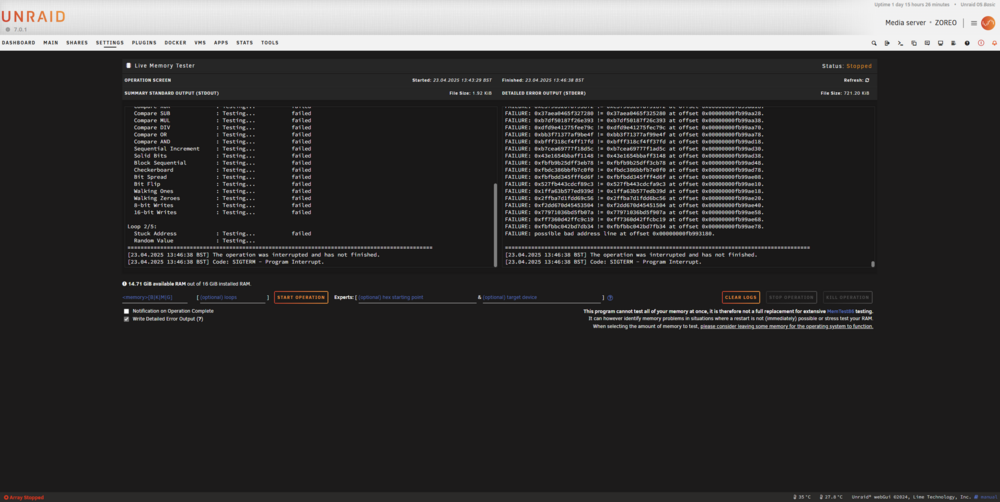Screen dimensions: 1000x502
Task: Open the manual link in footer
Action: pyautogui.click(x=987, y=497)
